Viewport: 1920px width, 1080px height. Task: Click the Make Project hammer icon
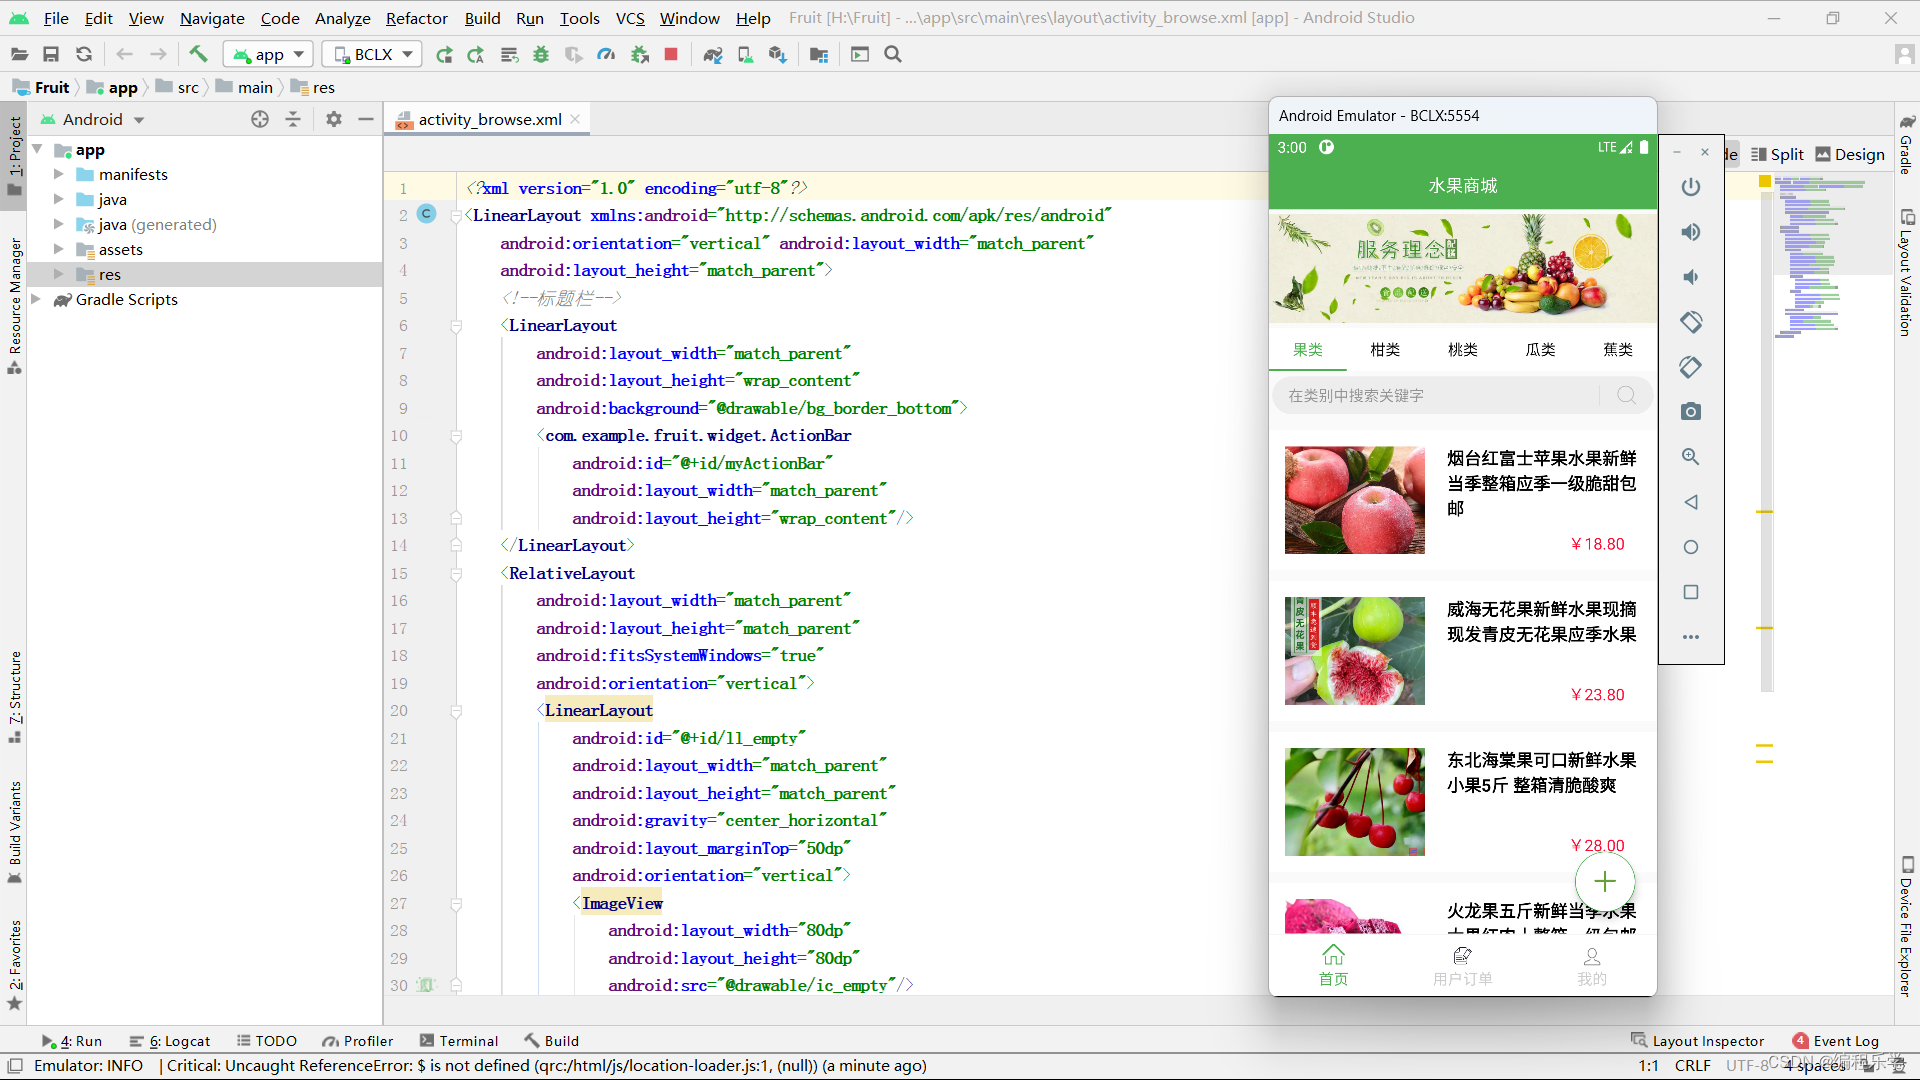click(198, 55)
